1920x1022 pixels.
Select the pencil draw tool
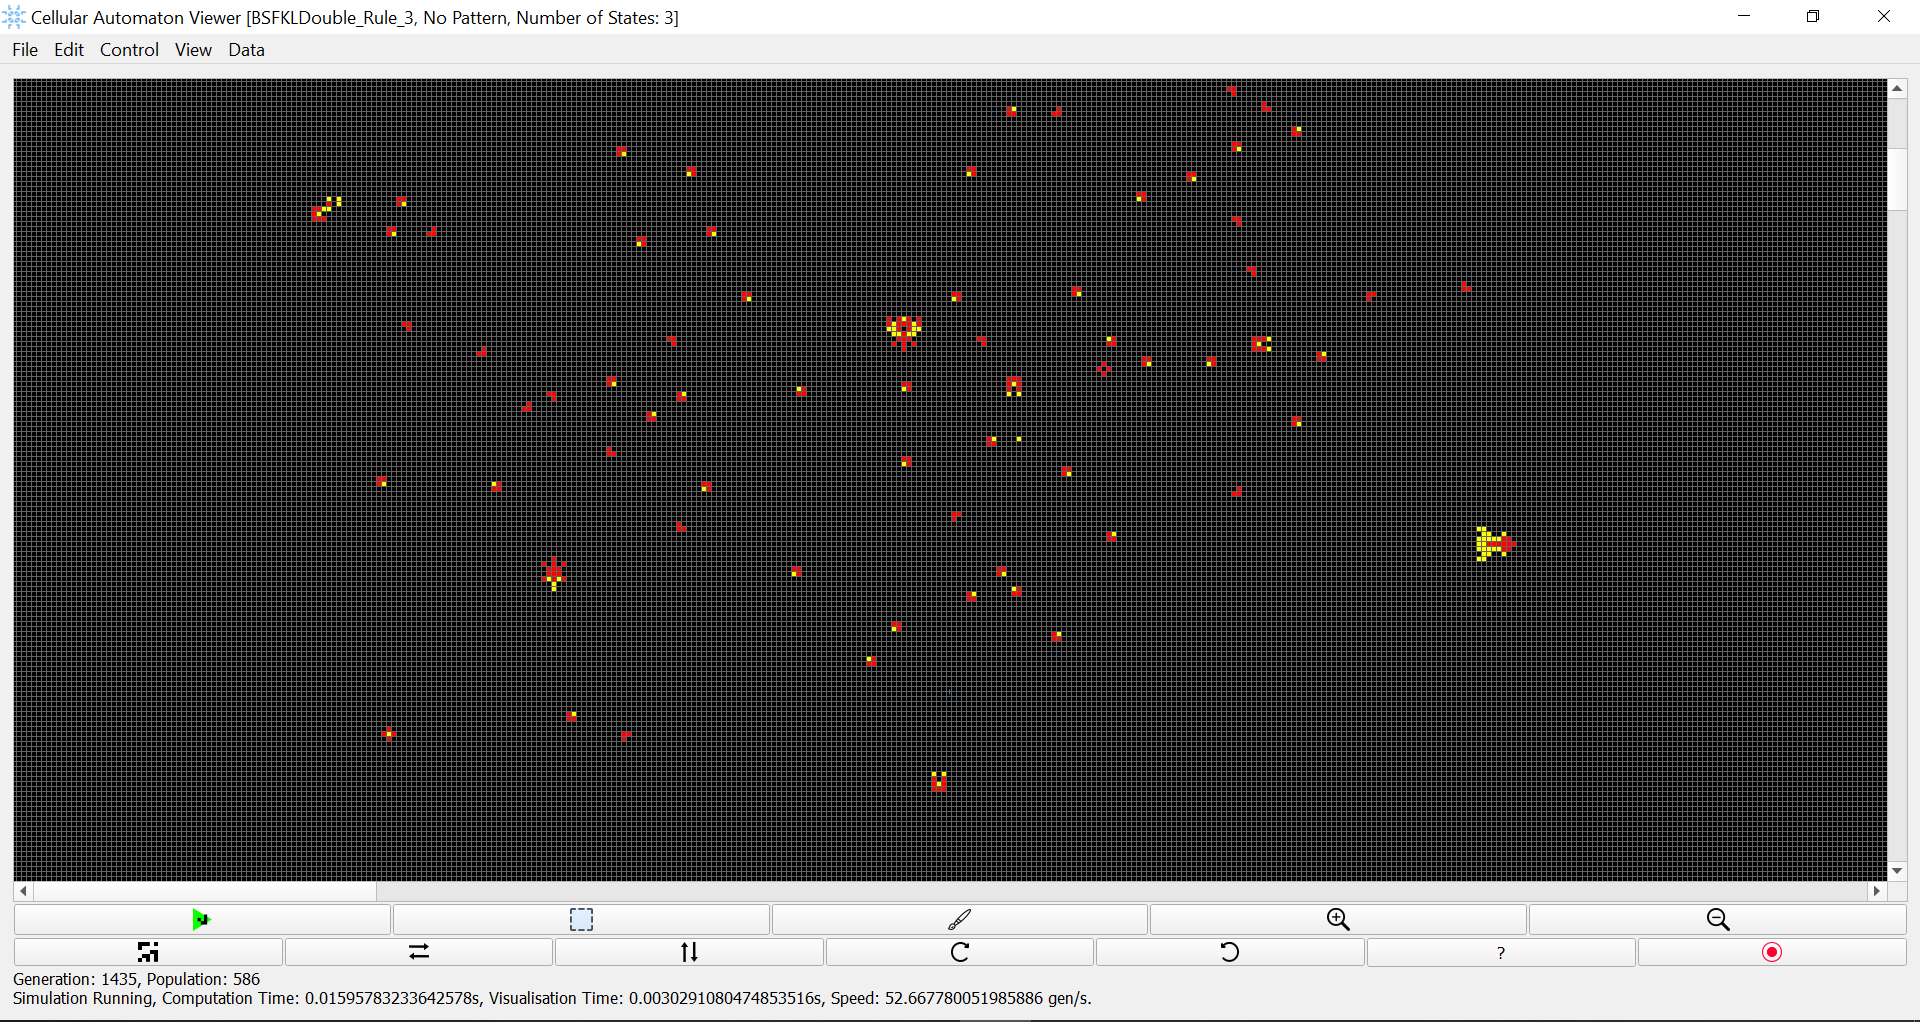[960, 919]
